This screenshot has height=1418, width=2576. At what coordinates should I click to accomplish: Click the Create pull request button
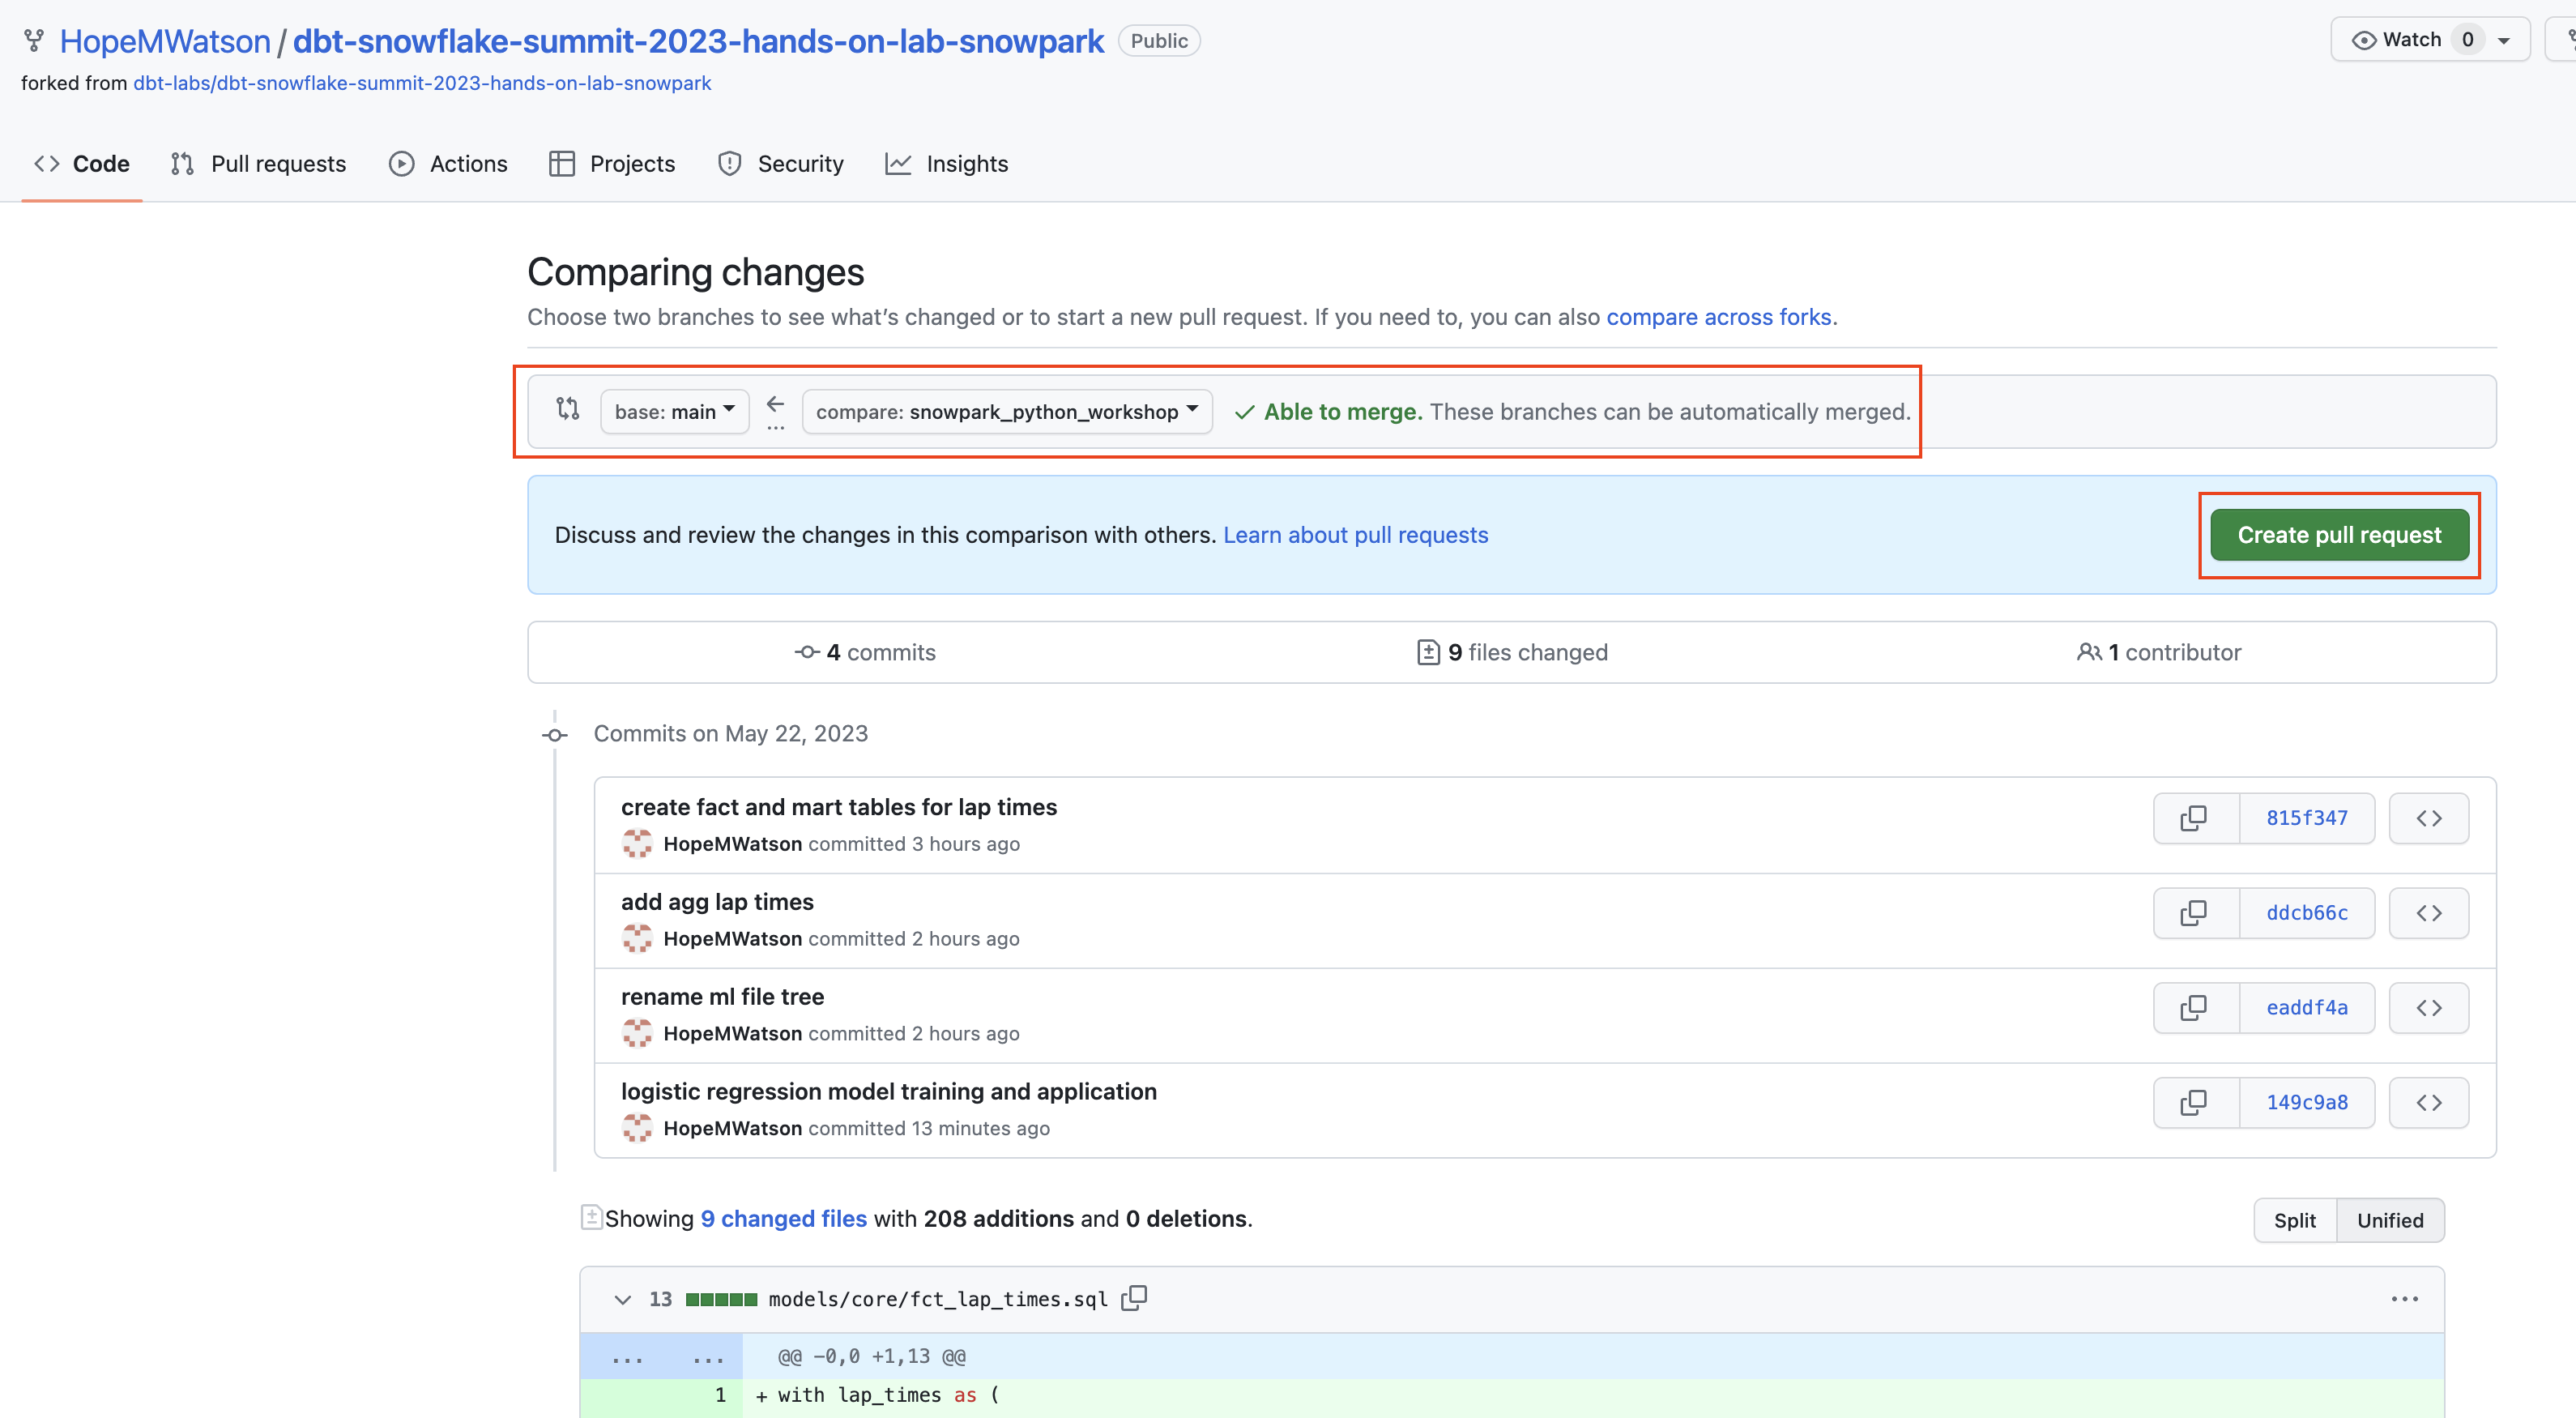coord(2339,534)
